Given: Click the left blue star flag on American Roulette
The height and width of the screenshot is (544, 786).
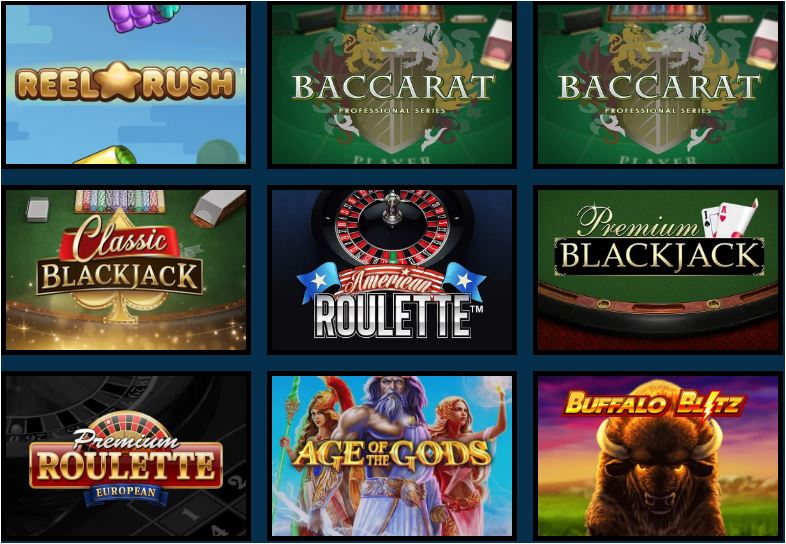Looking at the screenshot, I should pos(318,282).
